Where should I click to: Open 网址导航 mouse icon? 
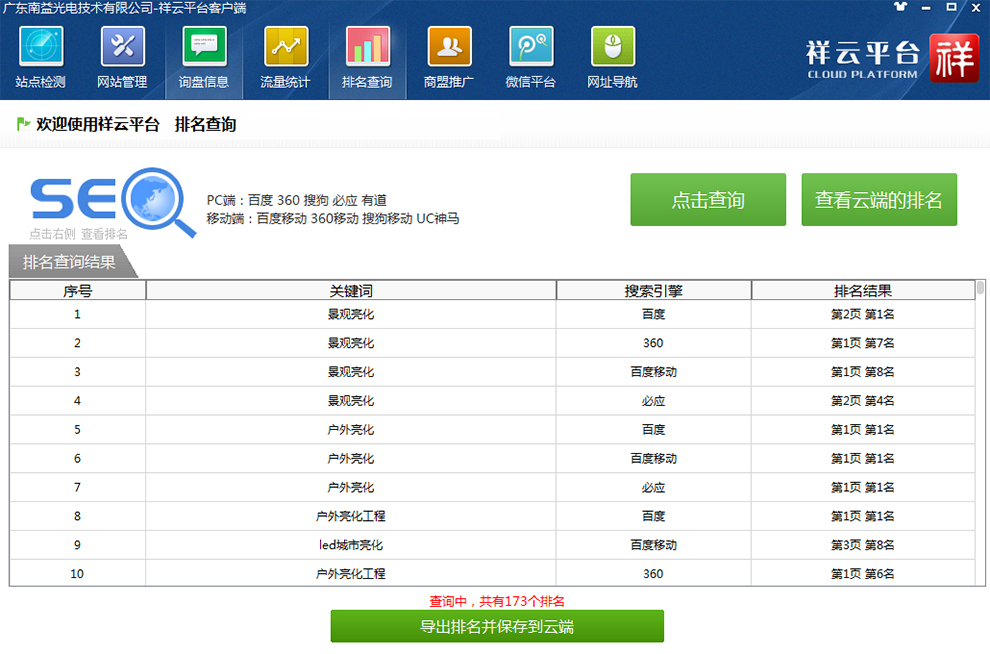(612, 47)
